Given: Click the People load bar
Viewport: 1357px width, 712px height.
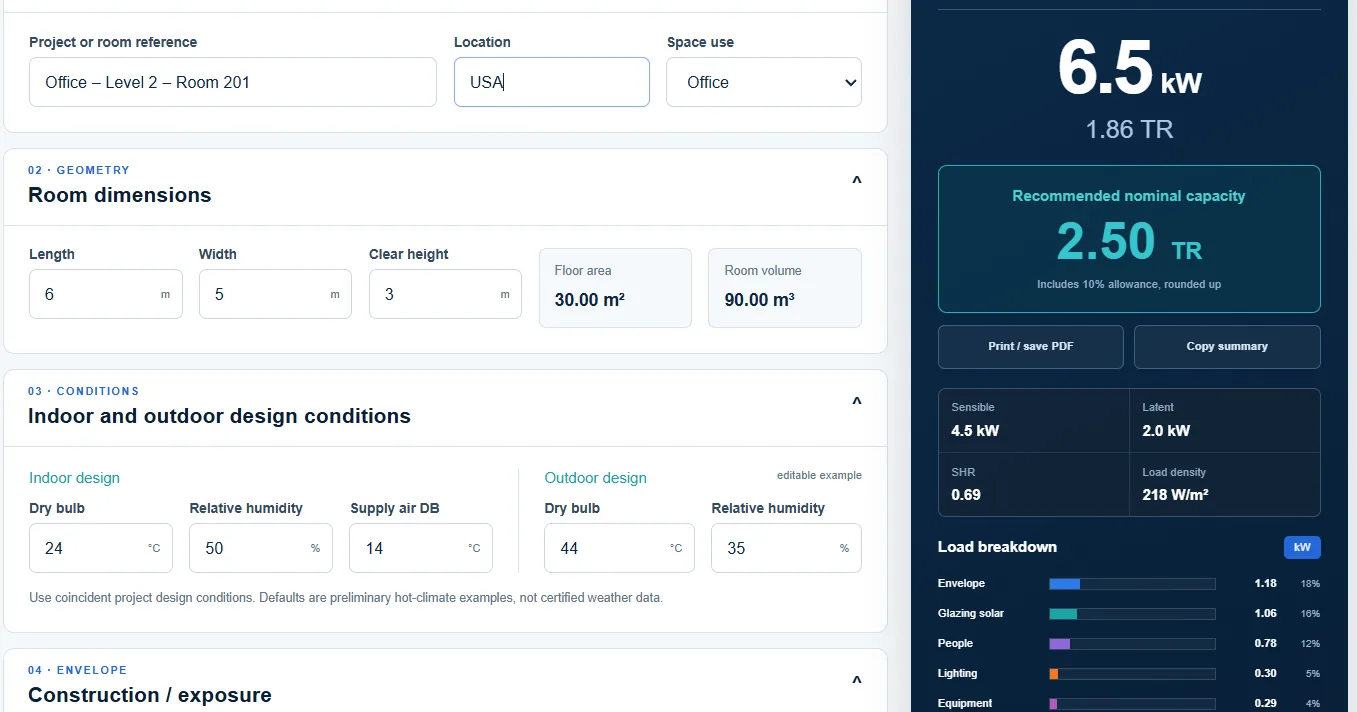Looking at the screenshot, I should [x=1132, y=644].
